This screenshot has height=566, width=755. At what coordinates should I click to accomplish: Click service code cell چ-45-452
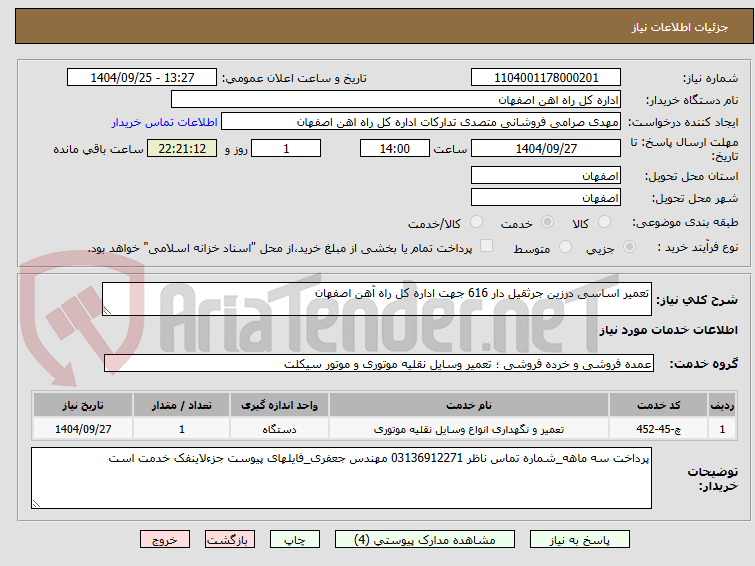(x=658, y=429)
